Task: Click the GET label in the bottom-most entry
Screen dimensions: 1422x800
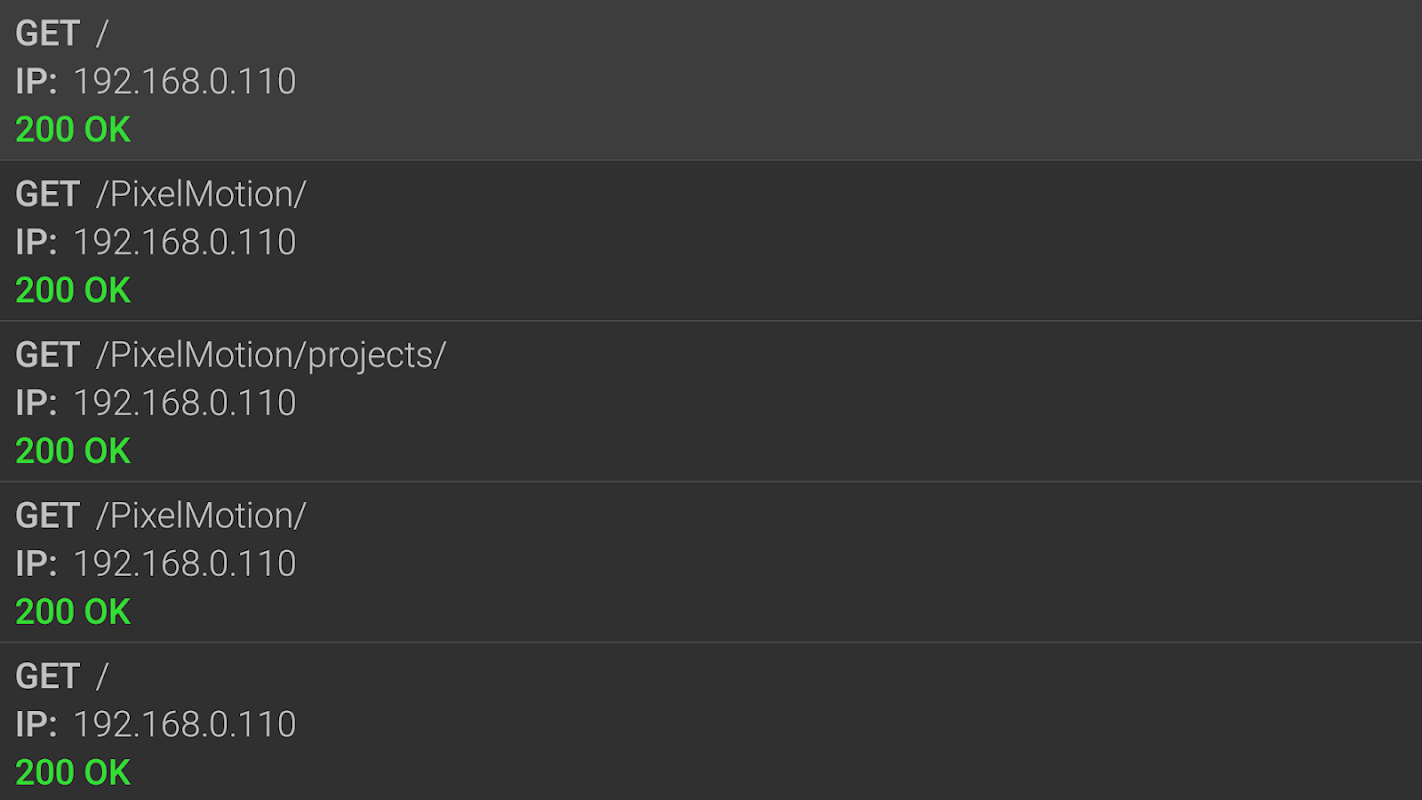Action: pyautogui.click(x=47, y=677)
